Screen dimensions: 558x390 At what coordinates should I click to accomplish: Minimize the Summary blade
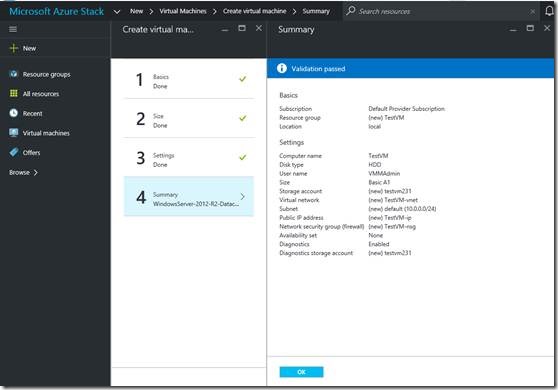pyautogui.click(x=513, y=30)
